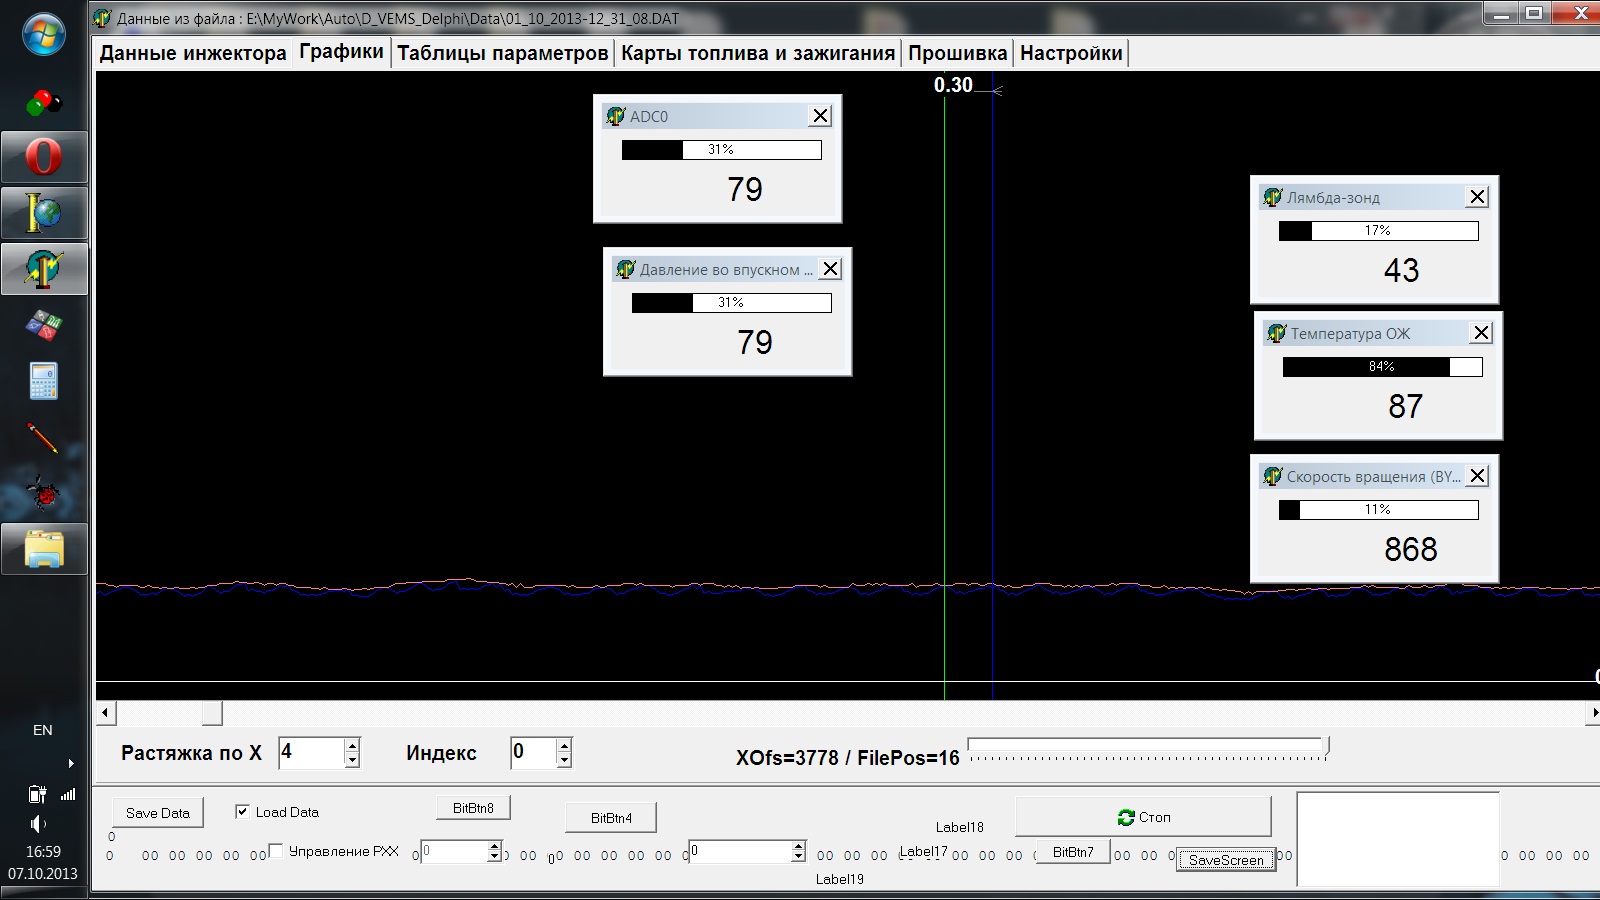Enable the Управление РХХ checkbox
The height and width of the screenshot is (900, 1600).
(276, 851)
